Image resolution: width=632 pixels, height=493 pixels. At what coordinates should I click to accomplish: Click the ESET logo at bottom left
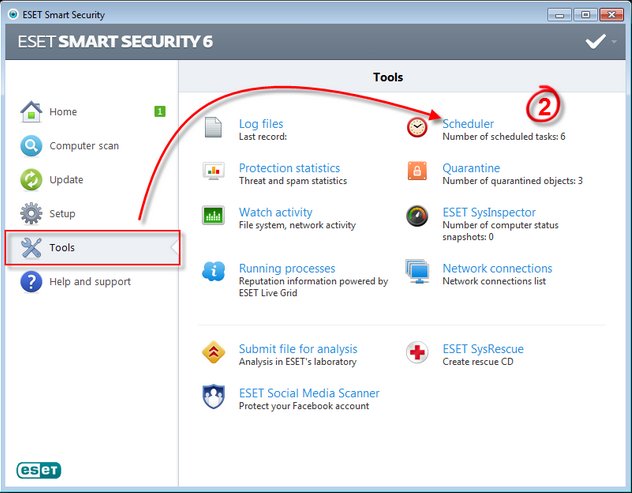click(x=39, y=470)
